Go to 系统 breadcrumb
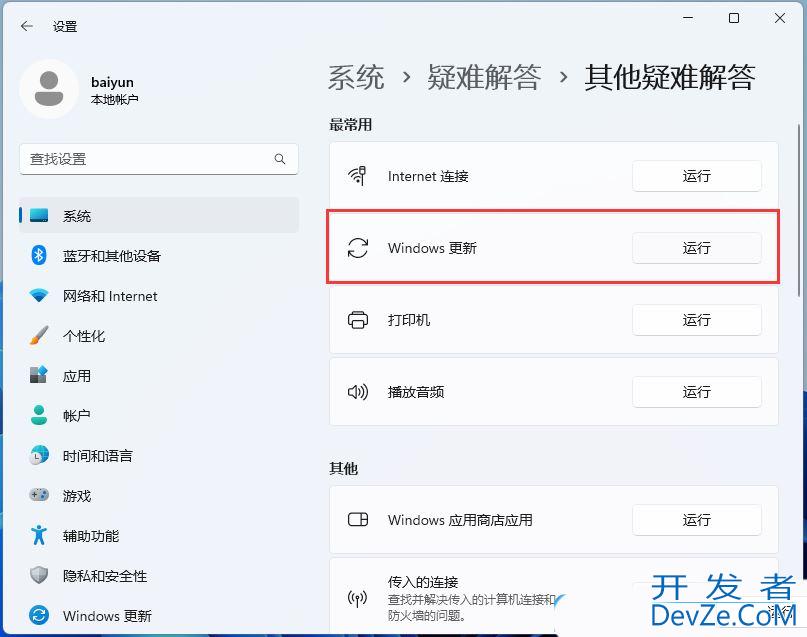The image size is (807, 637). [356, 78]
